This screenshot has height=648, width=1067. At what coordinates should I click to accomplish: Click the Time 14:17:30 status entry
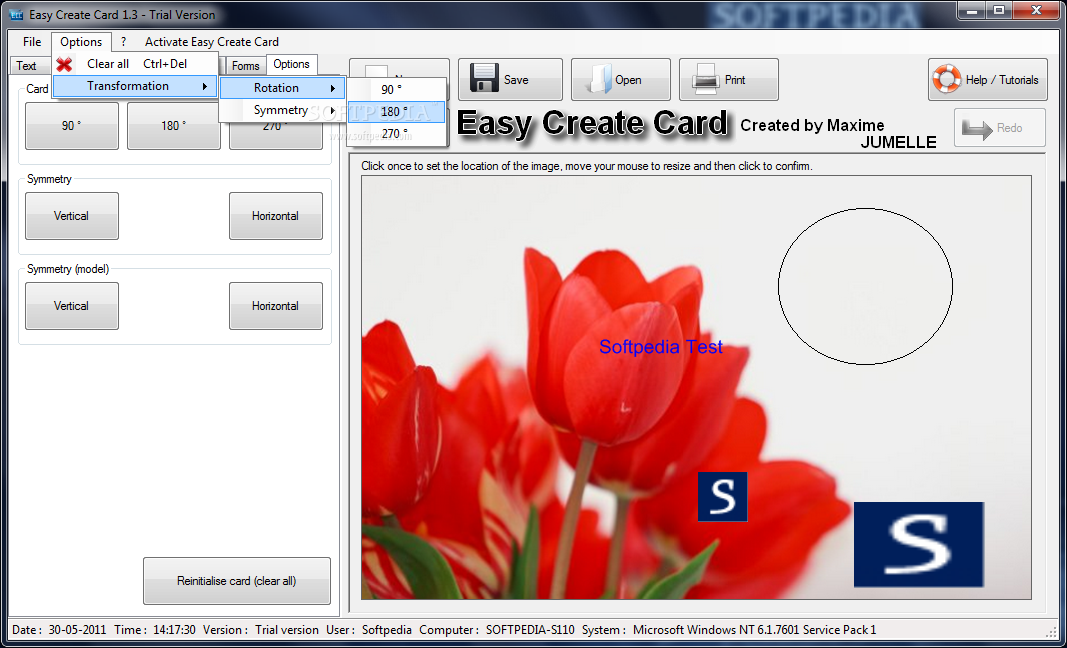pos(155,630)
